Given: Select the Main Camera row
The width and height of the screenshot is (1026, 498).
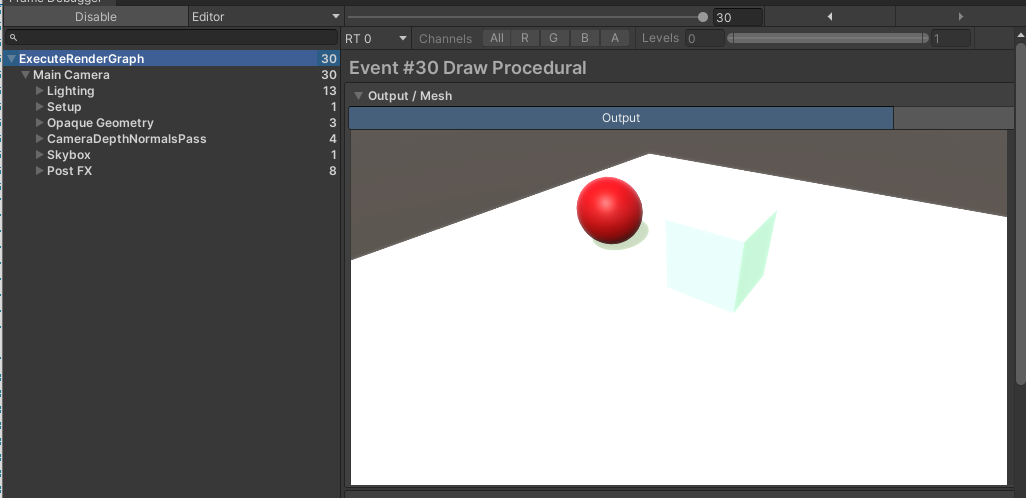Looking at the screenshot, I should tap(171, 75).
